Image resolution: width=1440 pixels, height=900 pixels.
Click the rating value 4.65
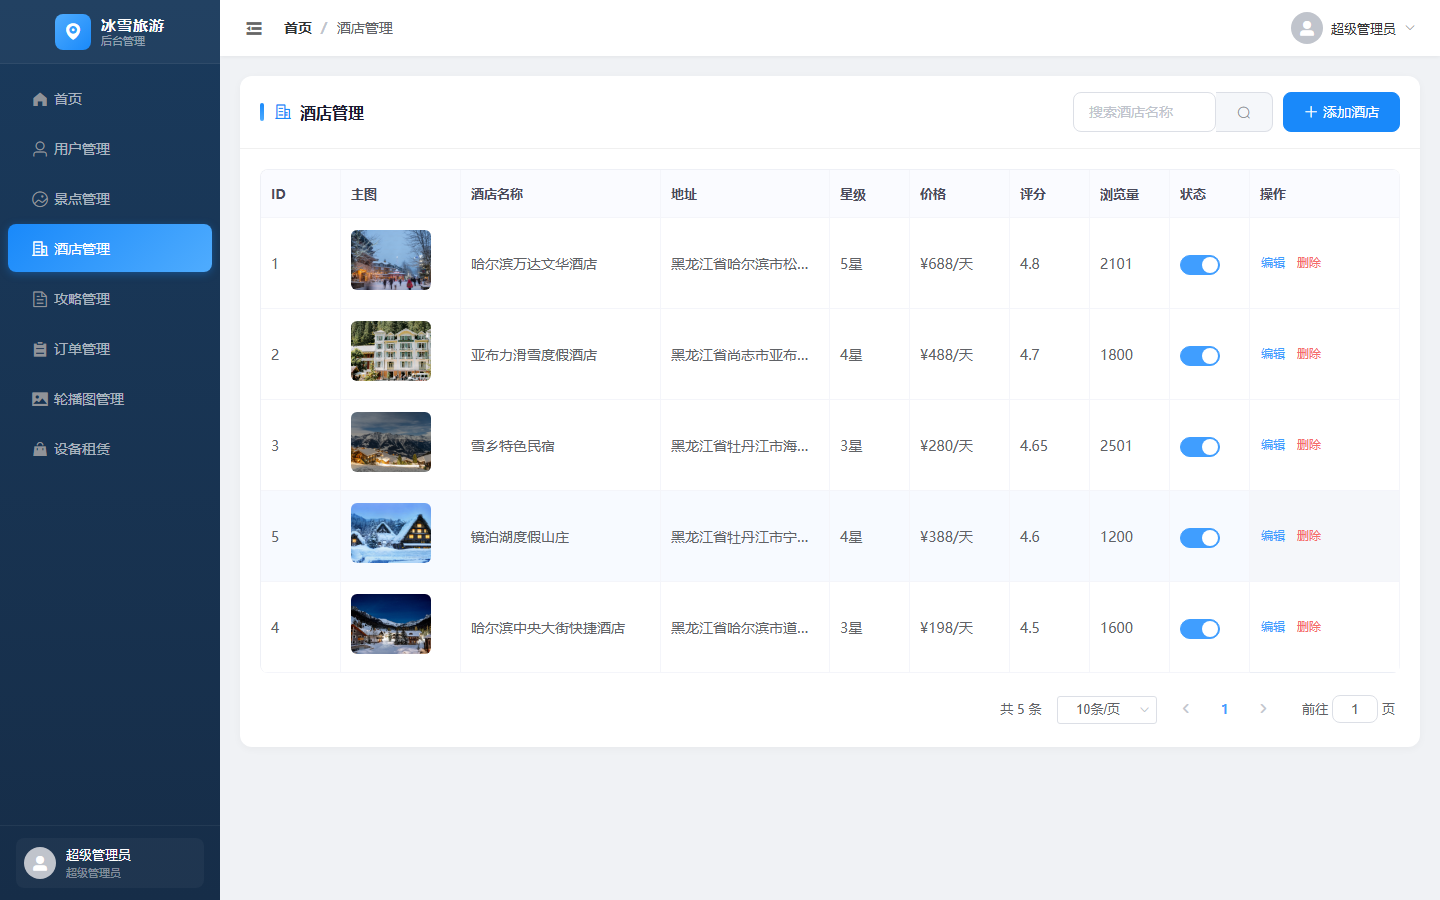tap(1034, 446)
